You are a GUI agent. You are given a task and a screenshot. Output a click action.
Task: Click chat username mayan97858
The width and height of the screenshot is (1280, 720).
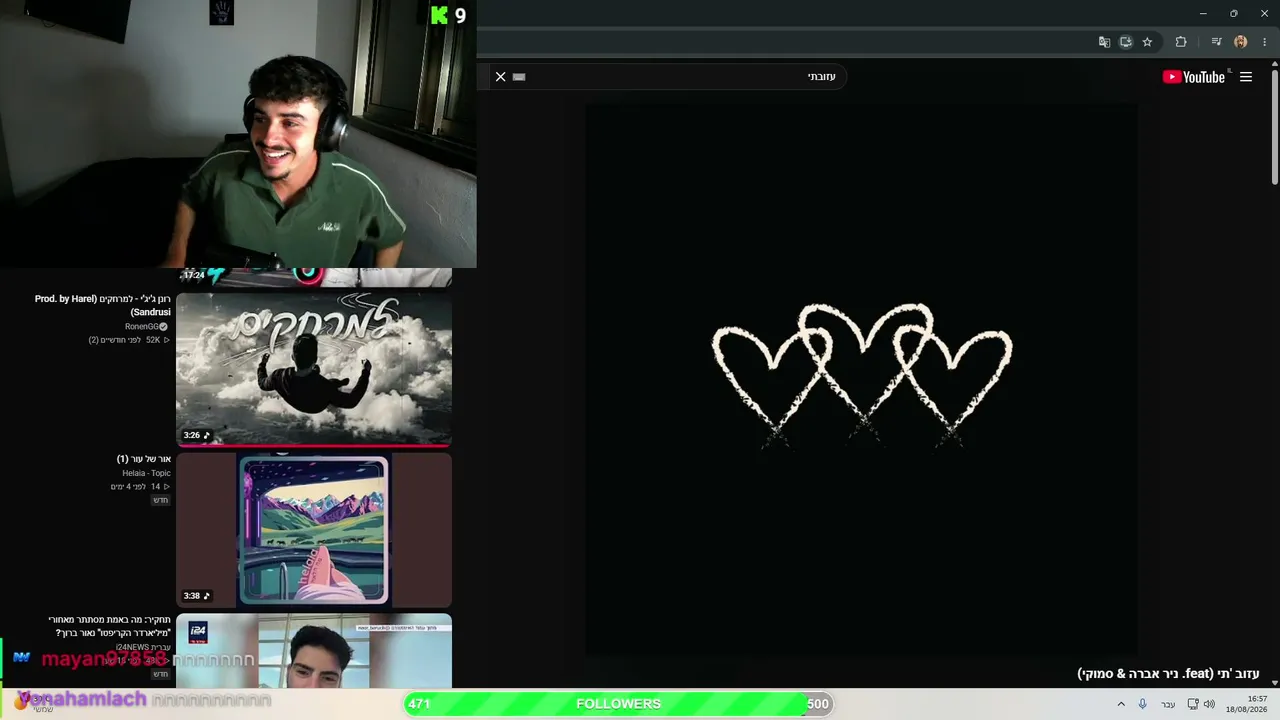[x=105, y=659]
